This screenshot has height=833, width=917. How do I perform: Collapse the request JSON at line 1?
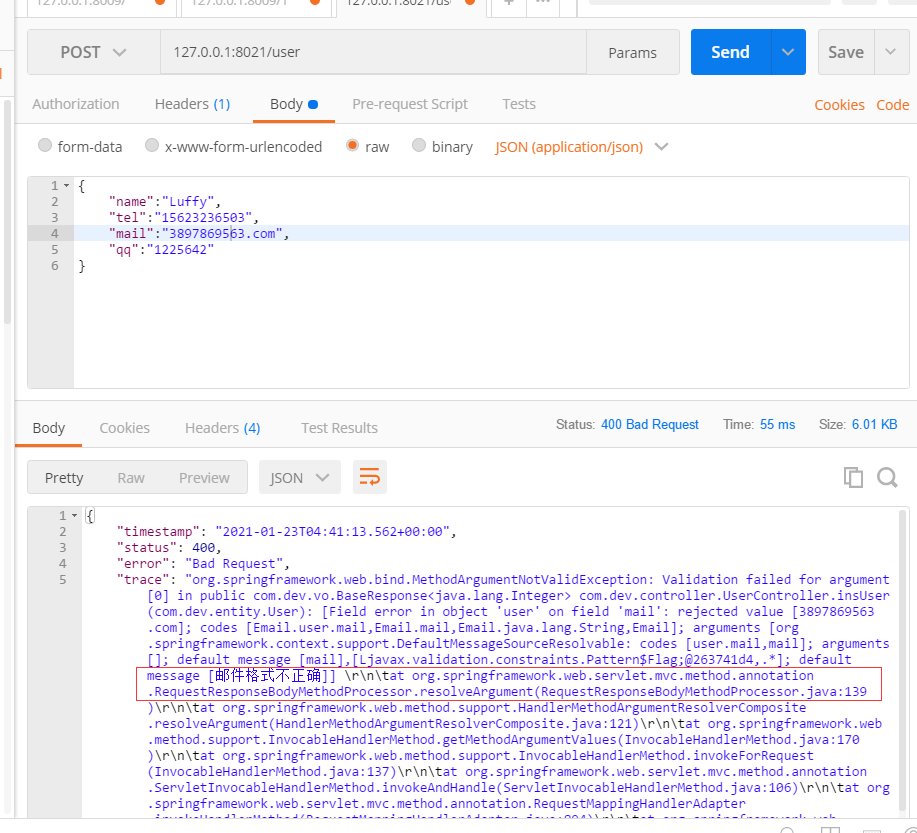pyautogui.click(x=67, y=186)
